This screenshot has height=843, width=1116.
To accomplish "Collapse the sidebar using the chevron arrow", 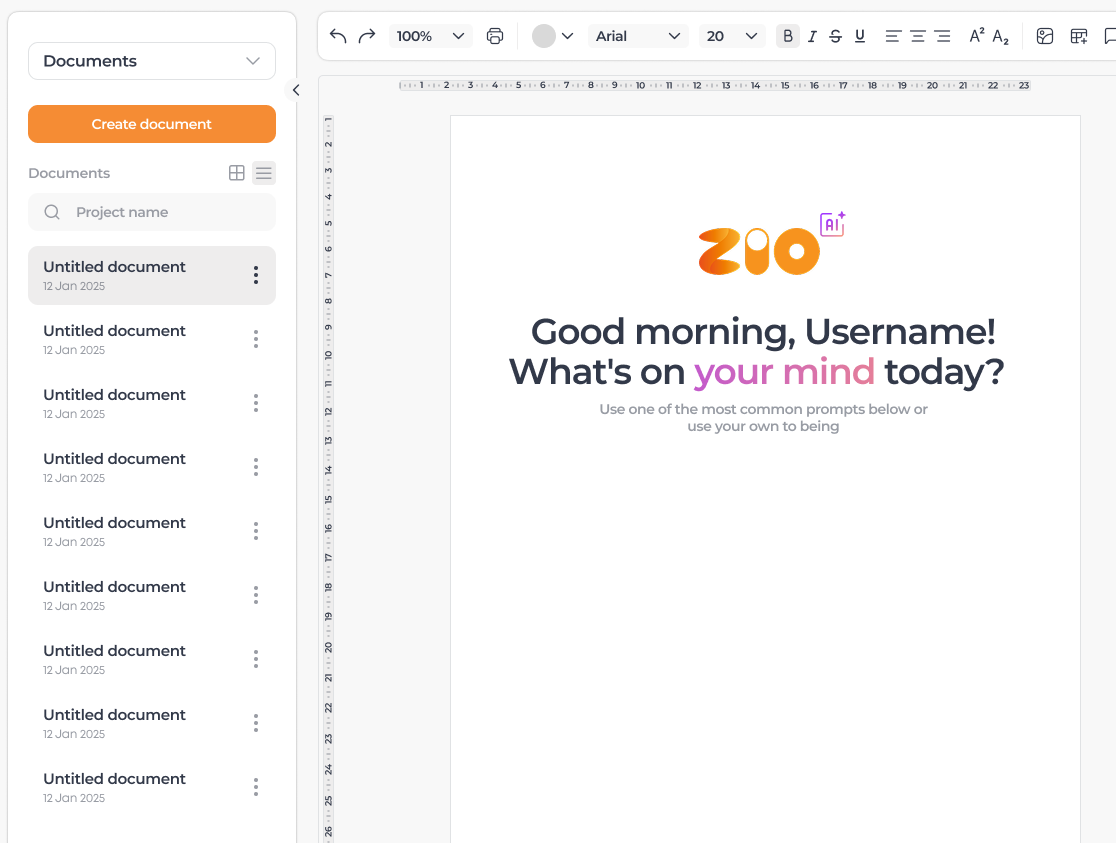I will (295, 90).
